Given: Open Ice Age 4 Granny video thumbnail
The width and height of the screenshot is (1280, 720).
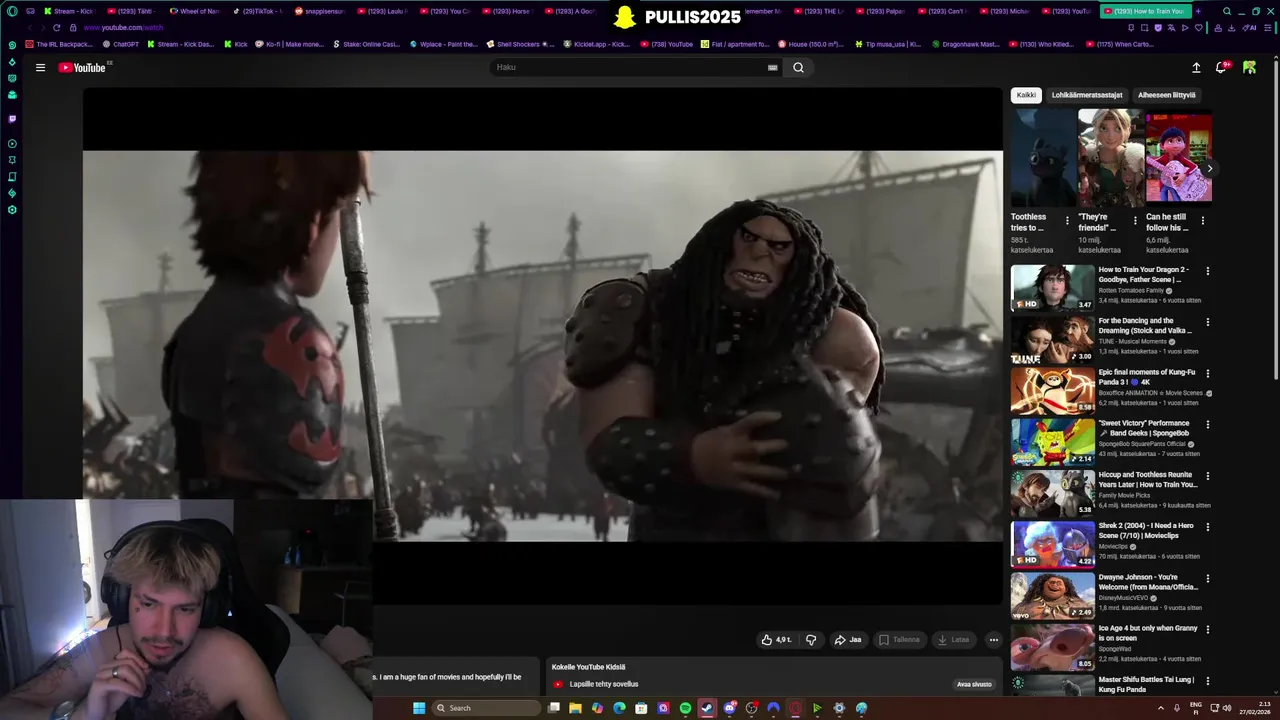Looking at the screenshot, I should coord(1053,647).
